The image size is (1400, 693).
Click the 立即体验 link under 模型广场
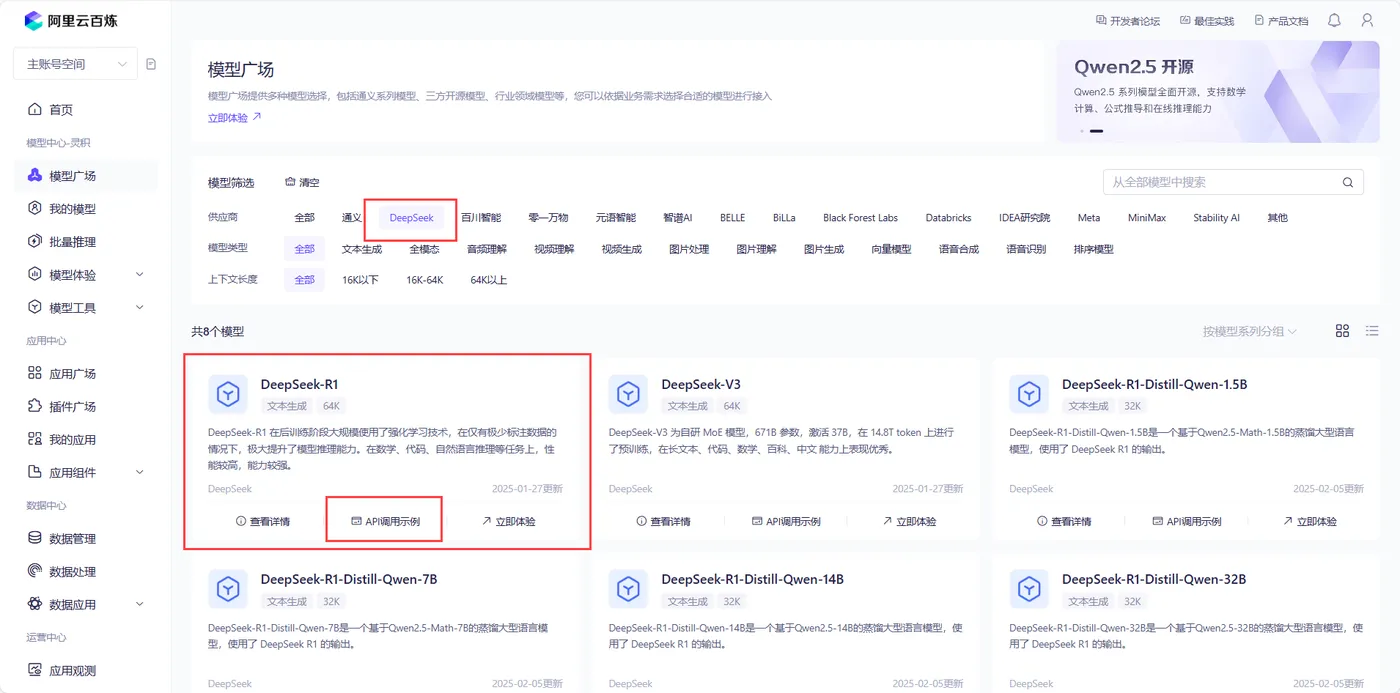234,117
